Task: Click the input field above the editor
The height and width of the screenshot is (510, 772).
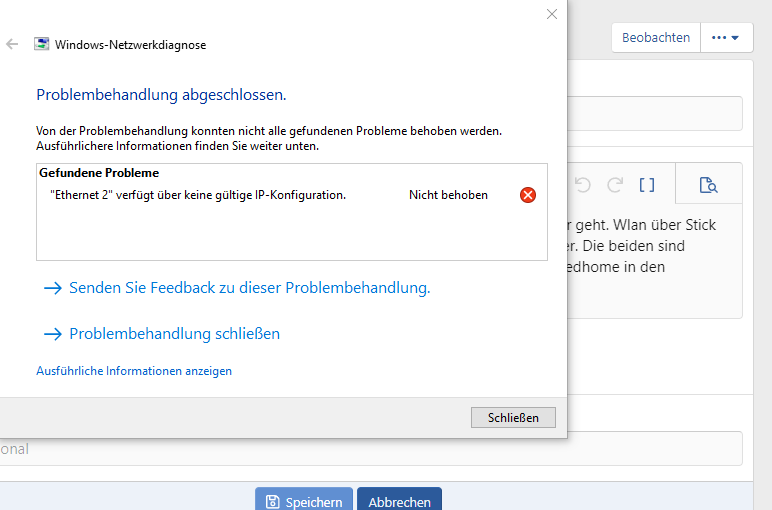Action: tap(655, 114)
